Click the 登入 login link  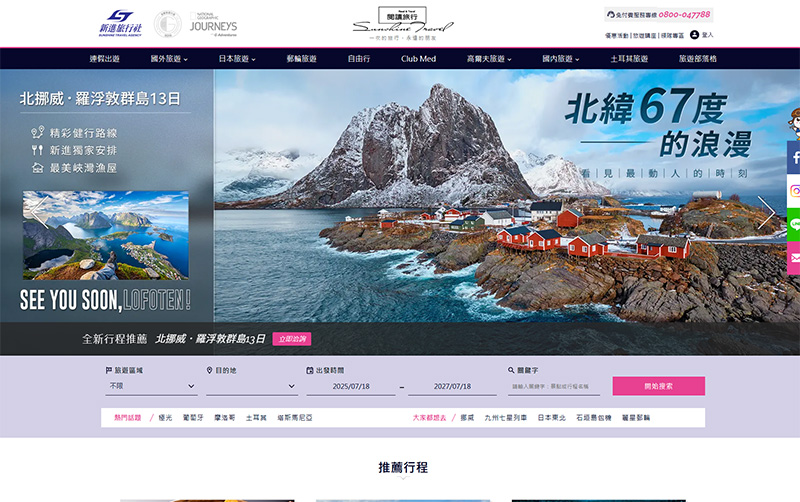[707, 35]
